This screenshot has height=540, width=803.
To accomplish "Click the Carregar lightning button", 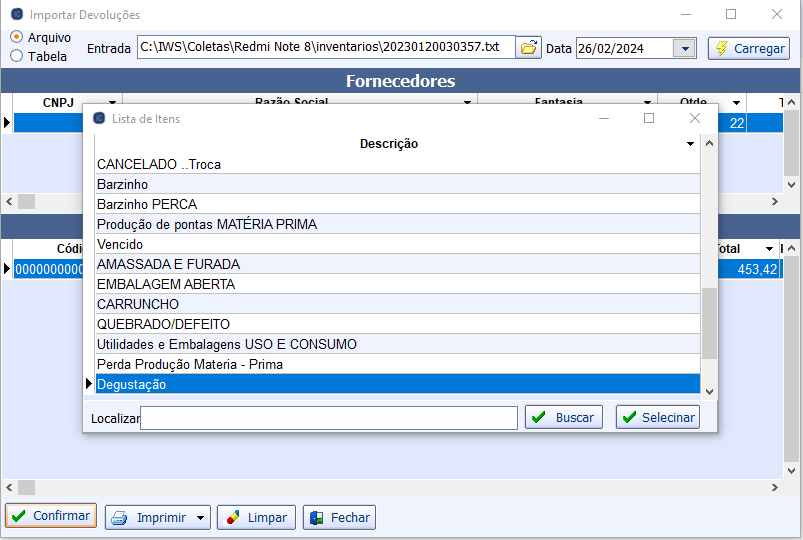I will point(748,48).
